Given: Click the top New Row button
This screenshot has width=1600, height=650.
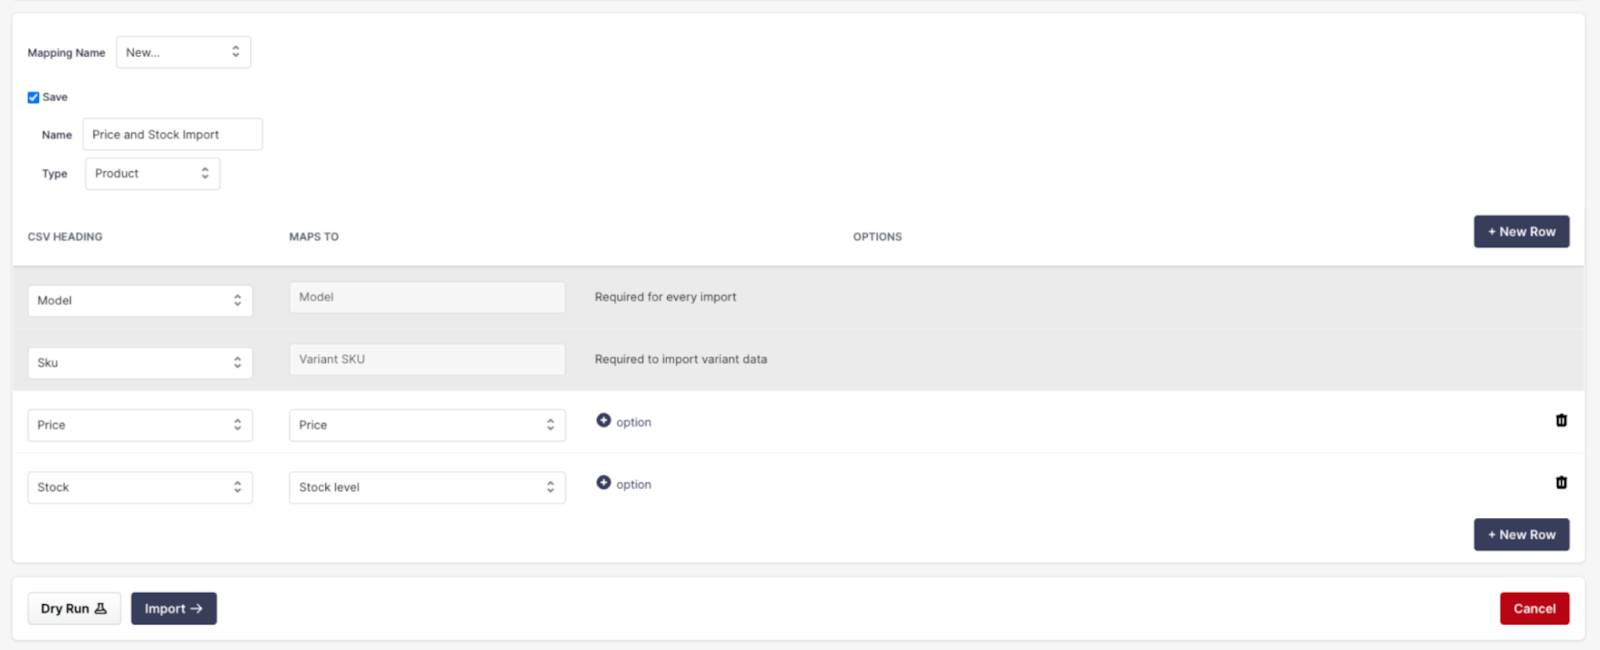Looking at the screenshot, I should (1521, 232).
